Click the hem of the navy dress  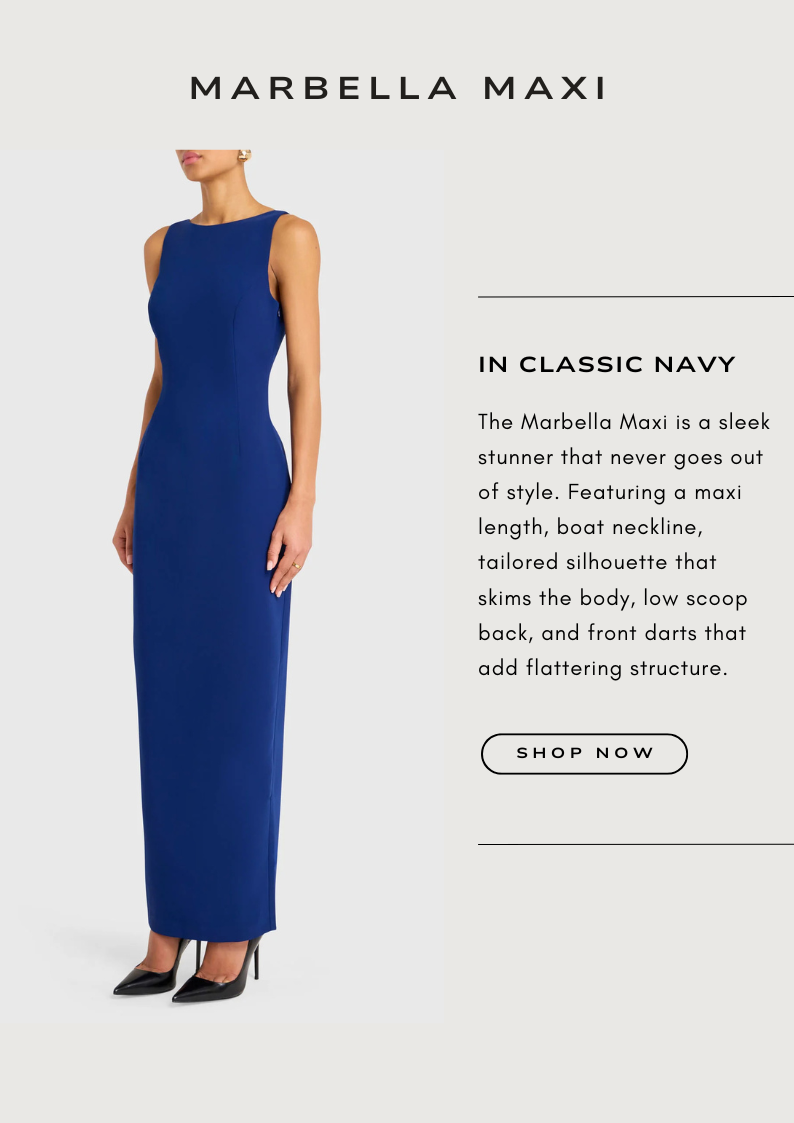pyautogui.click(x=211, y=933)
